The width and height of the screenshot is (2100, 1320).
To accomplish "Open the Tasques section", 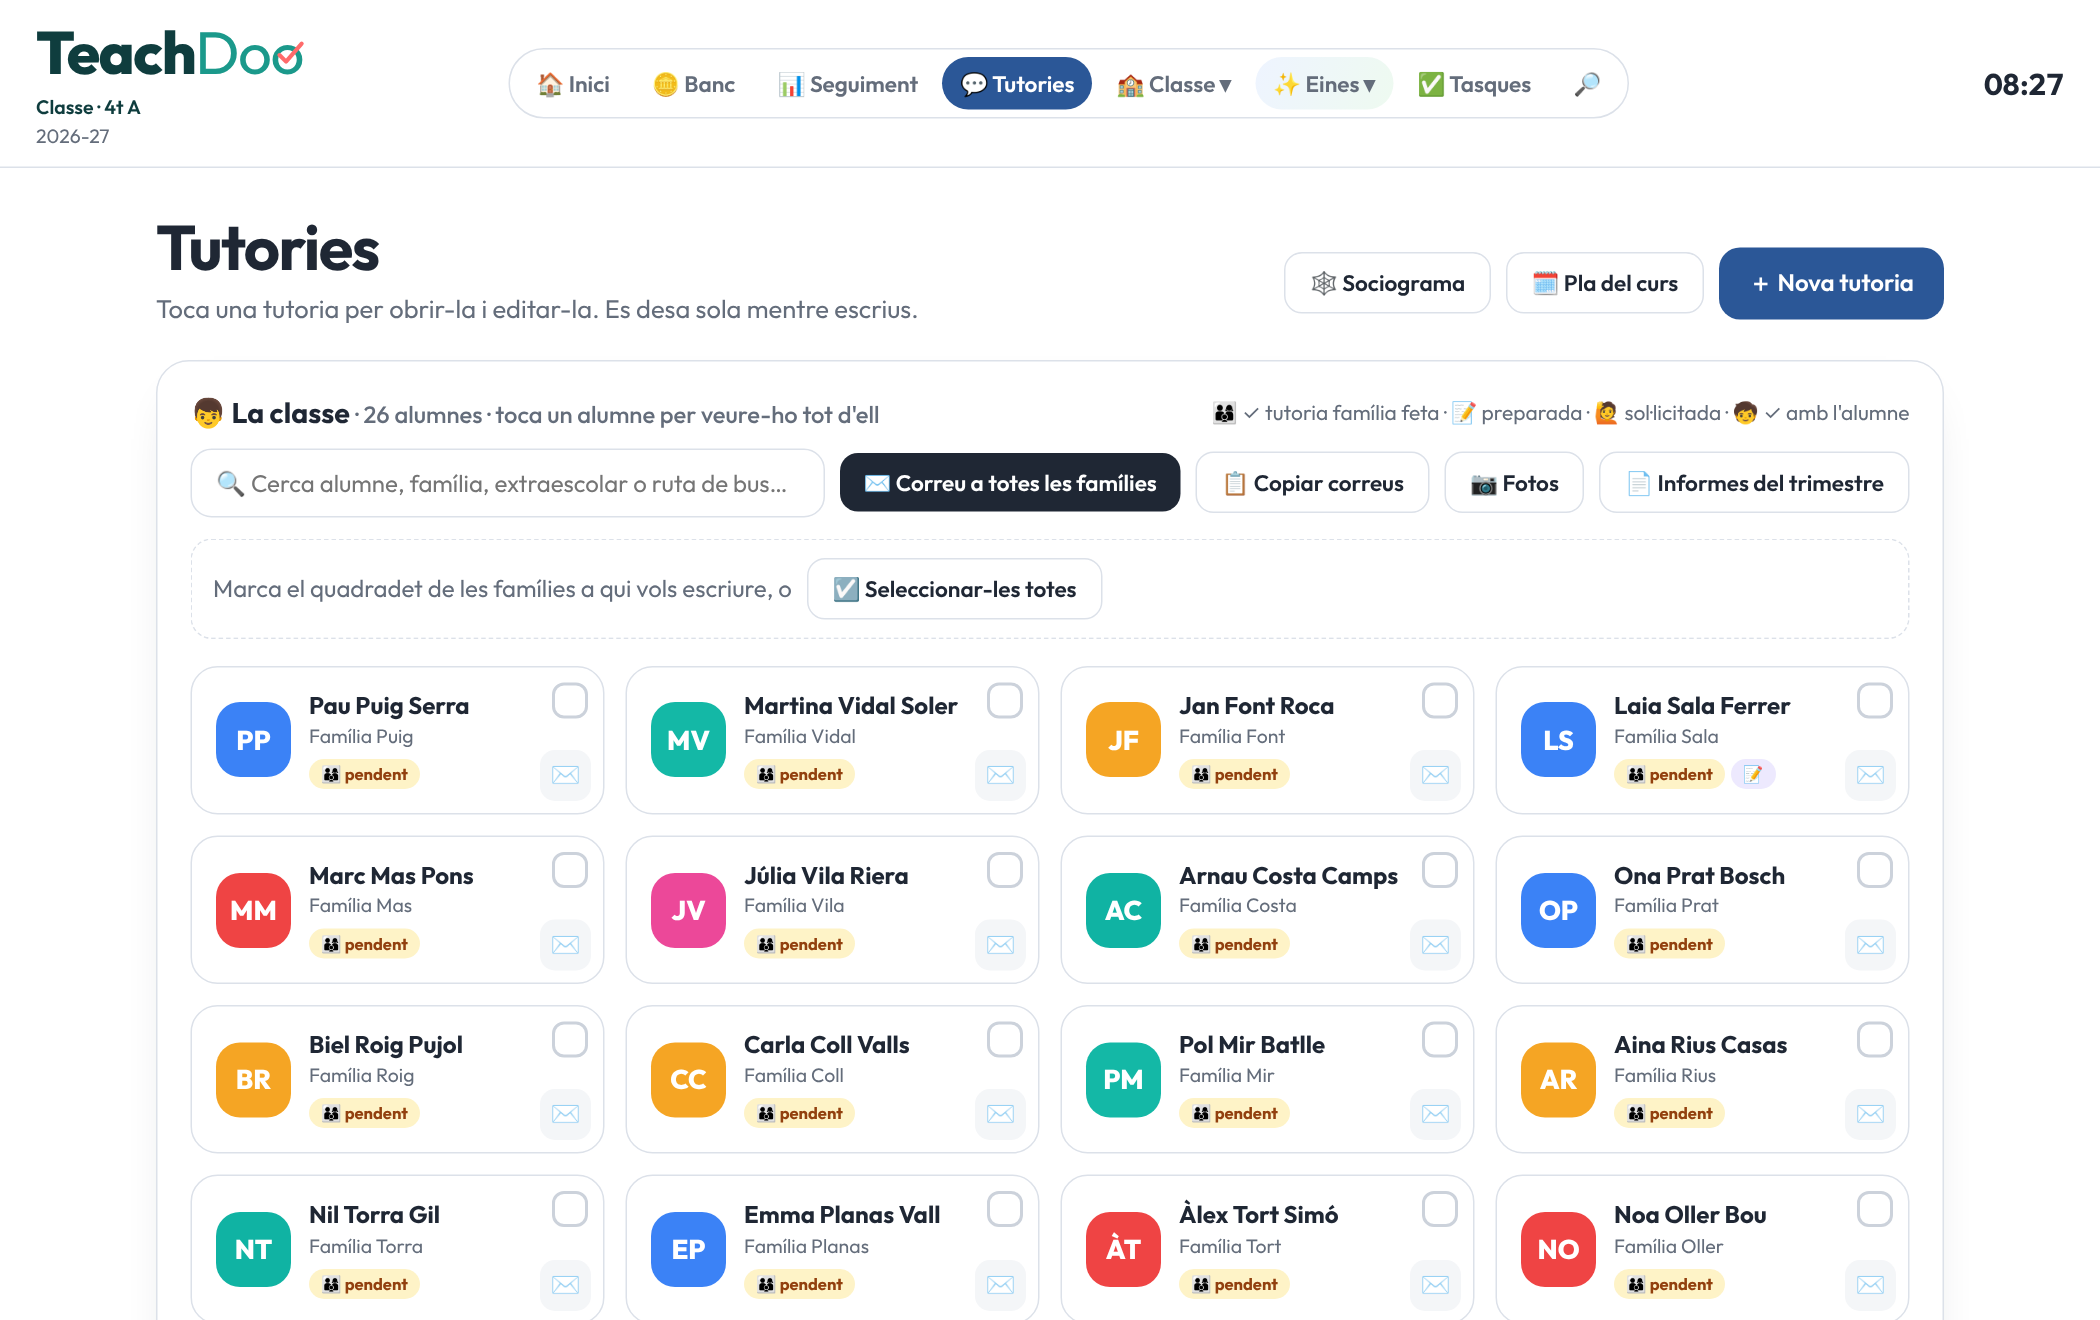I will coord(1475,84).
